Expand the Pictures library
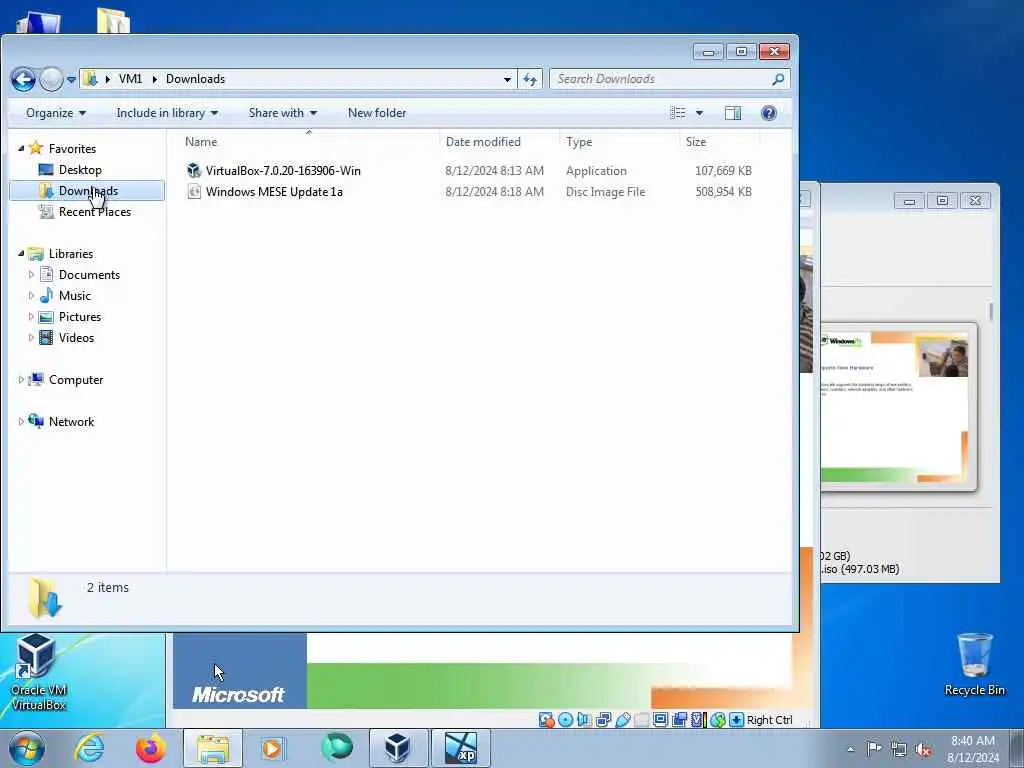The width and height of the screenshot is (1024, 768). point(31,317)
